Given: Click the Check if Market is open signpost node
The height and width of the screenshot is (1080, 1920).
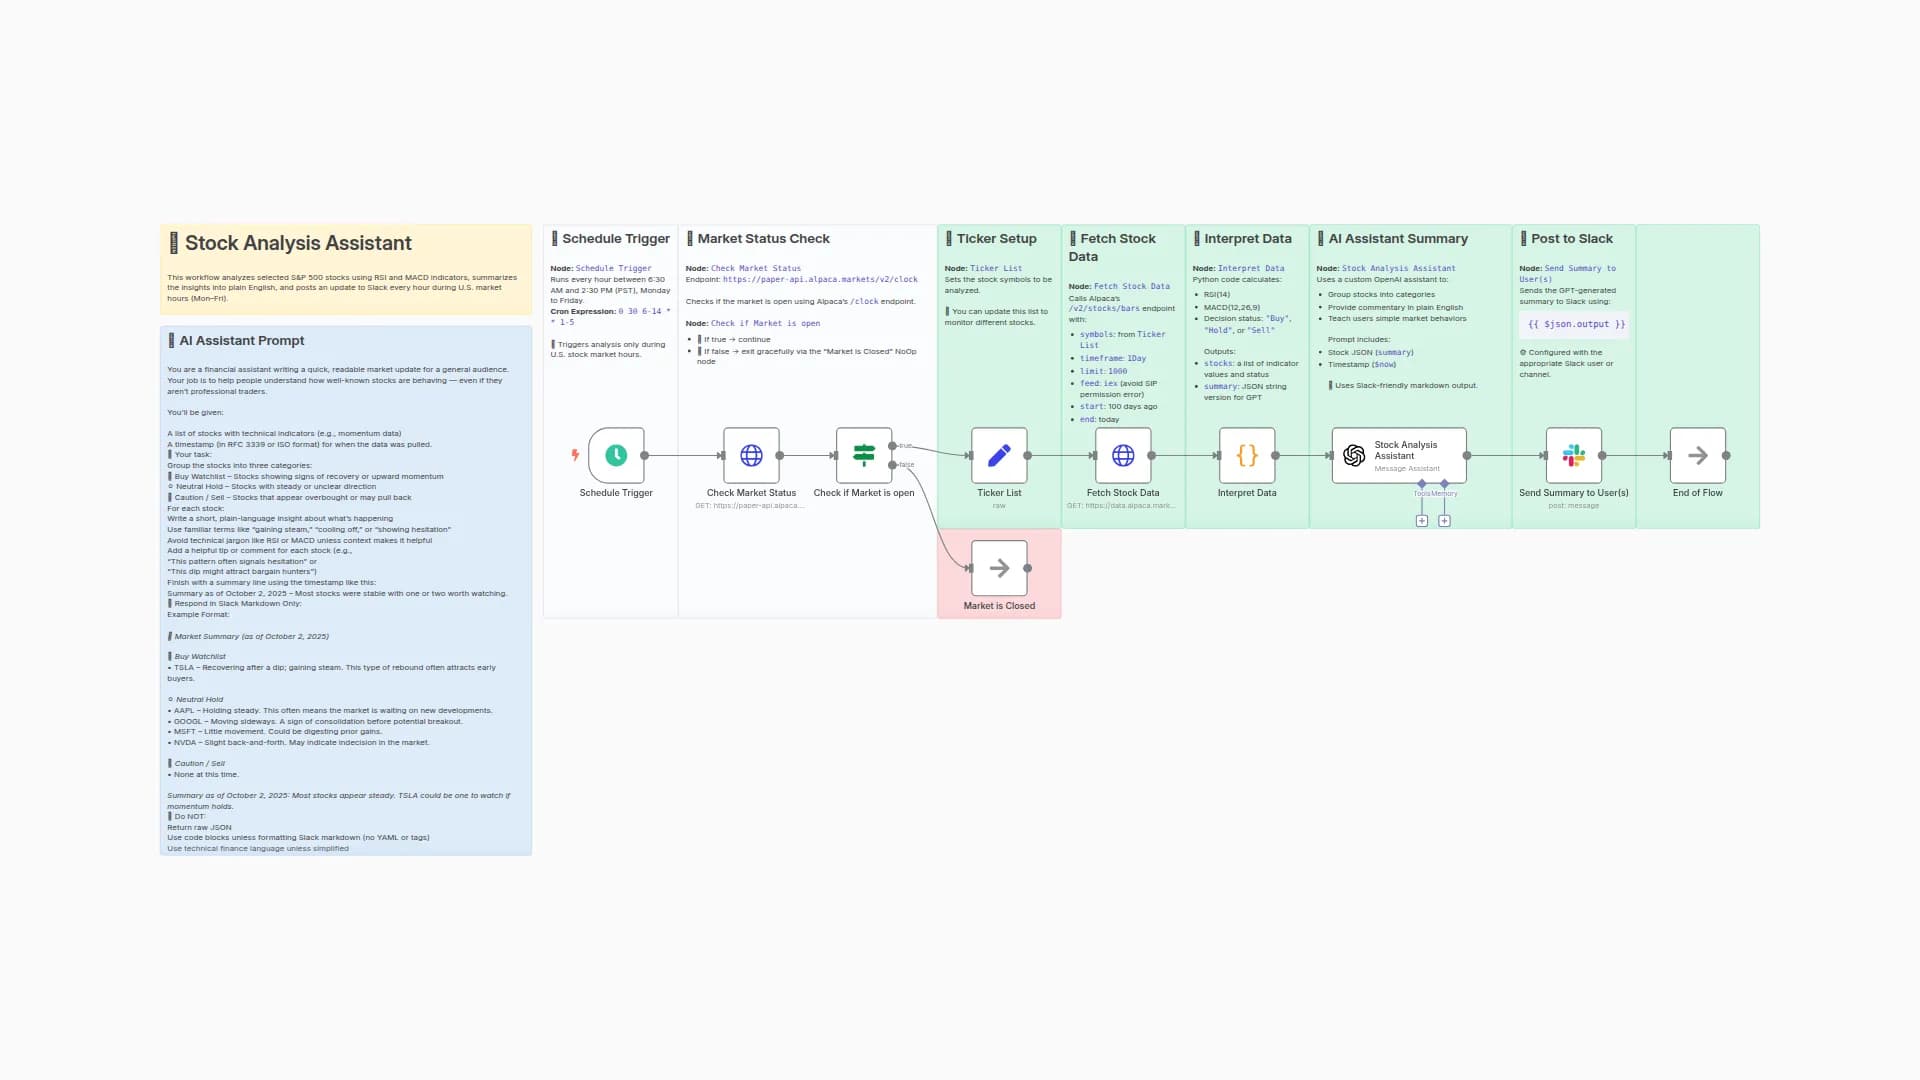Looking at the screenshot, I should pos(864,455).
